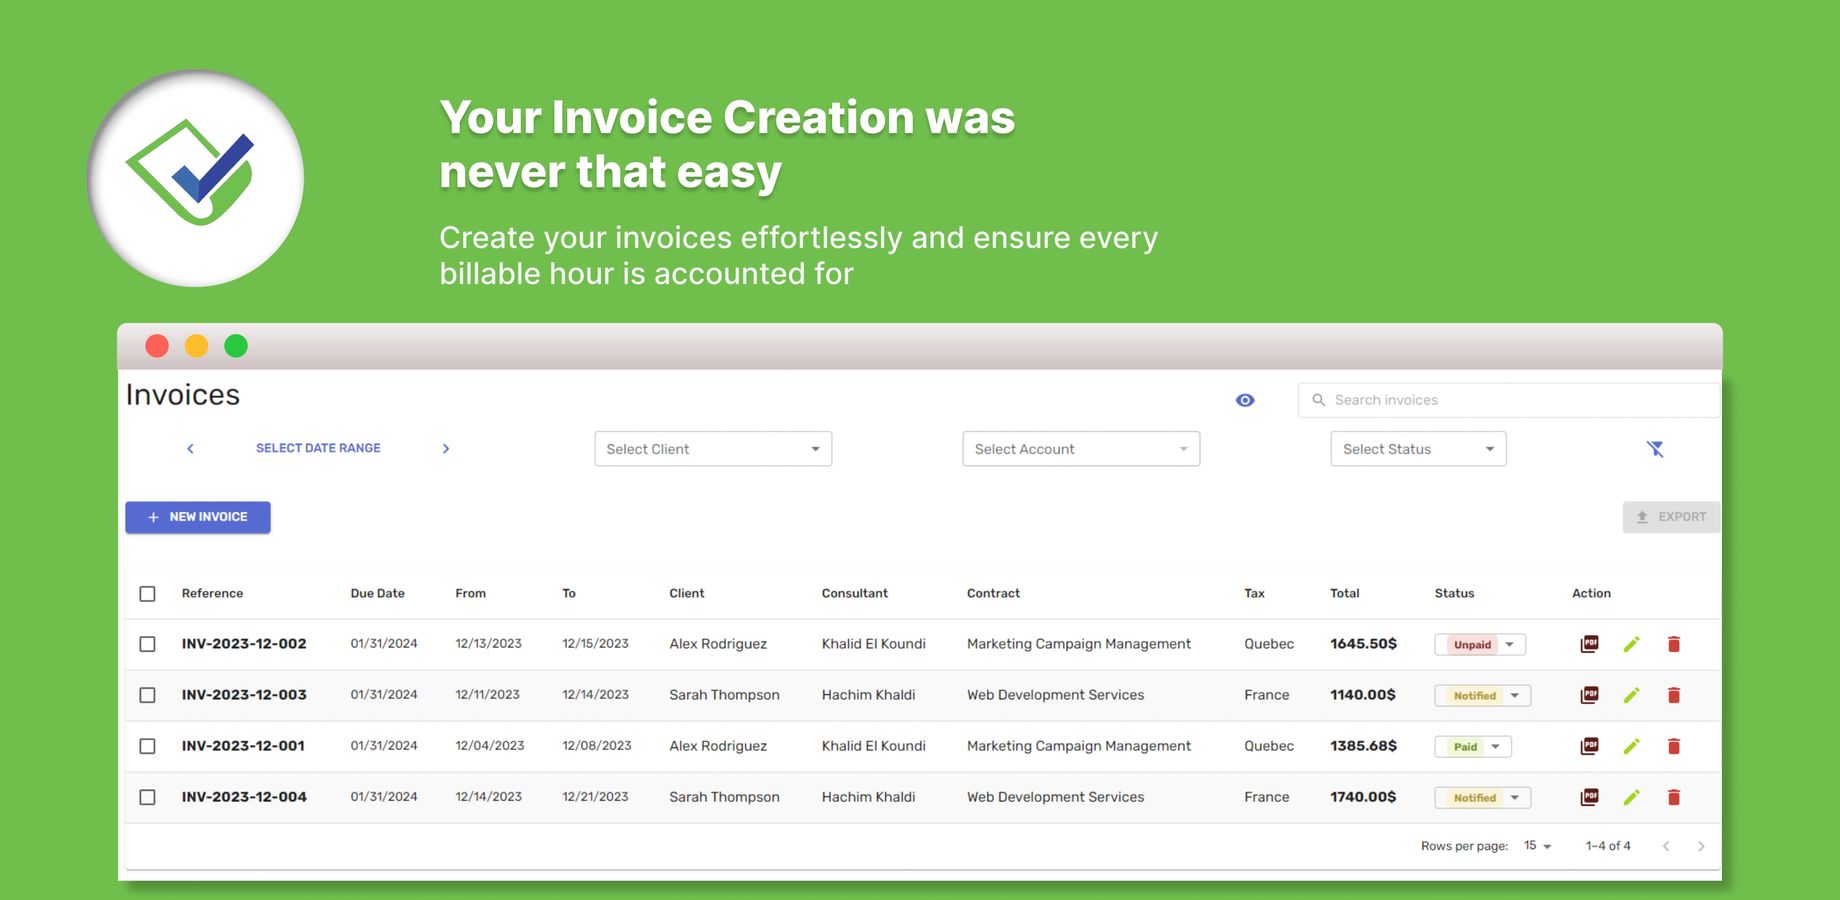
Task: Change the Unpaid status for INV-2023-12-002
Action: pyautogui.click(x=1480, y=645)
